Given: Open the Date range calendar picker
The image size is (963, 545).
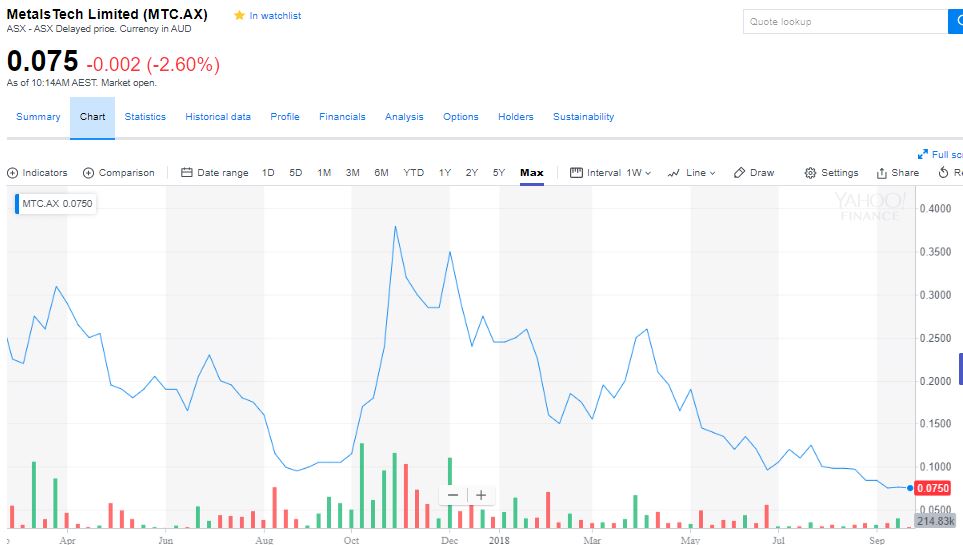Looking at the screenshot, I should tap(214, 173).
